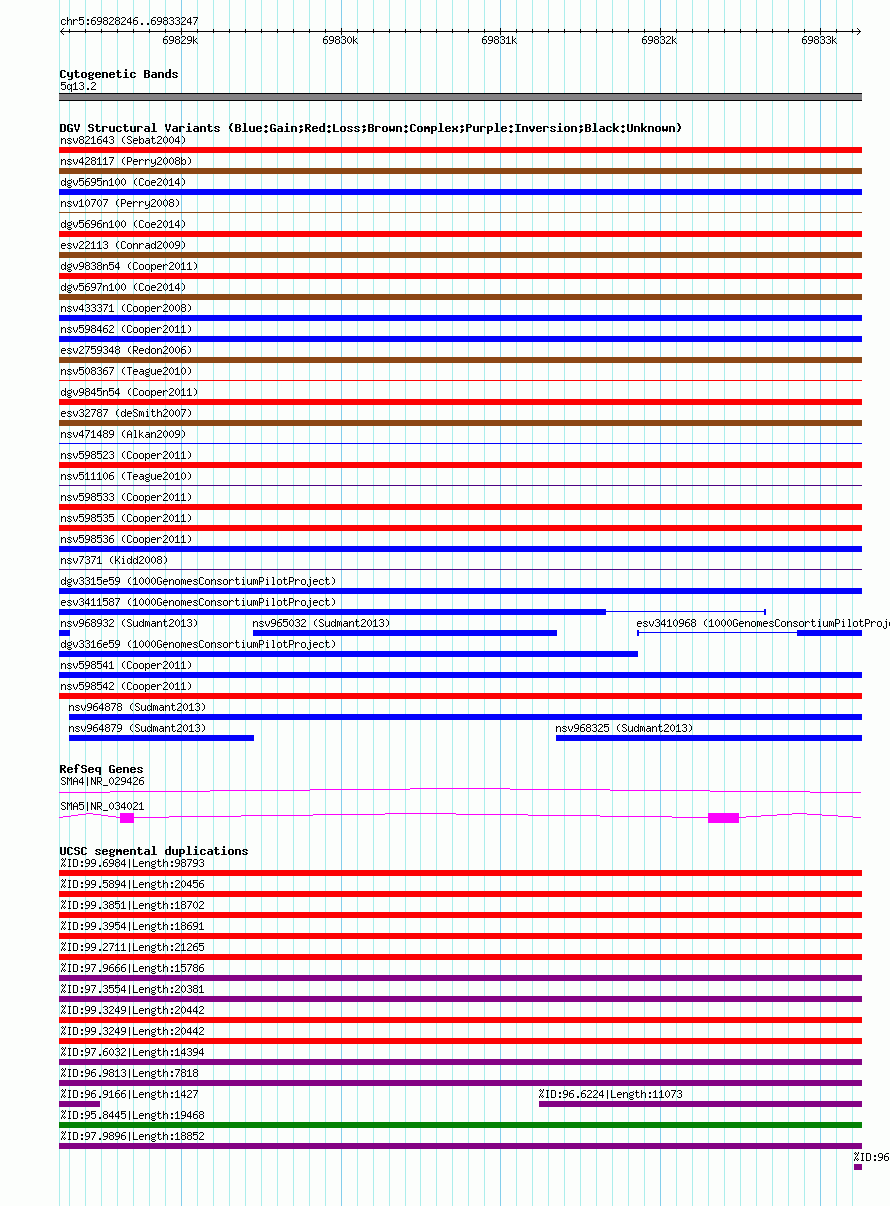
Task: Select the 69832k ruler position label
Action: coord(659,41)
